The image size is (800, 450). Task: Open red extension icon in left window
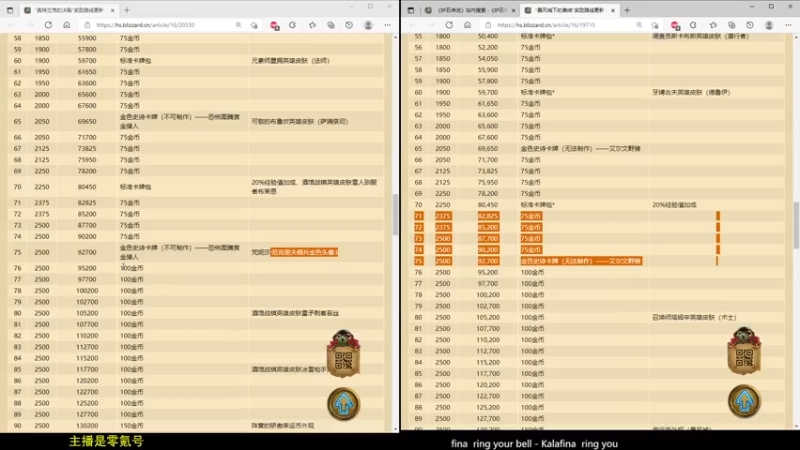pyautogui.click(x=274, y=26)
